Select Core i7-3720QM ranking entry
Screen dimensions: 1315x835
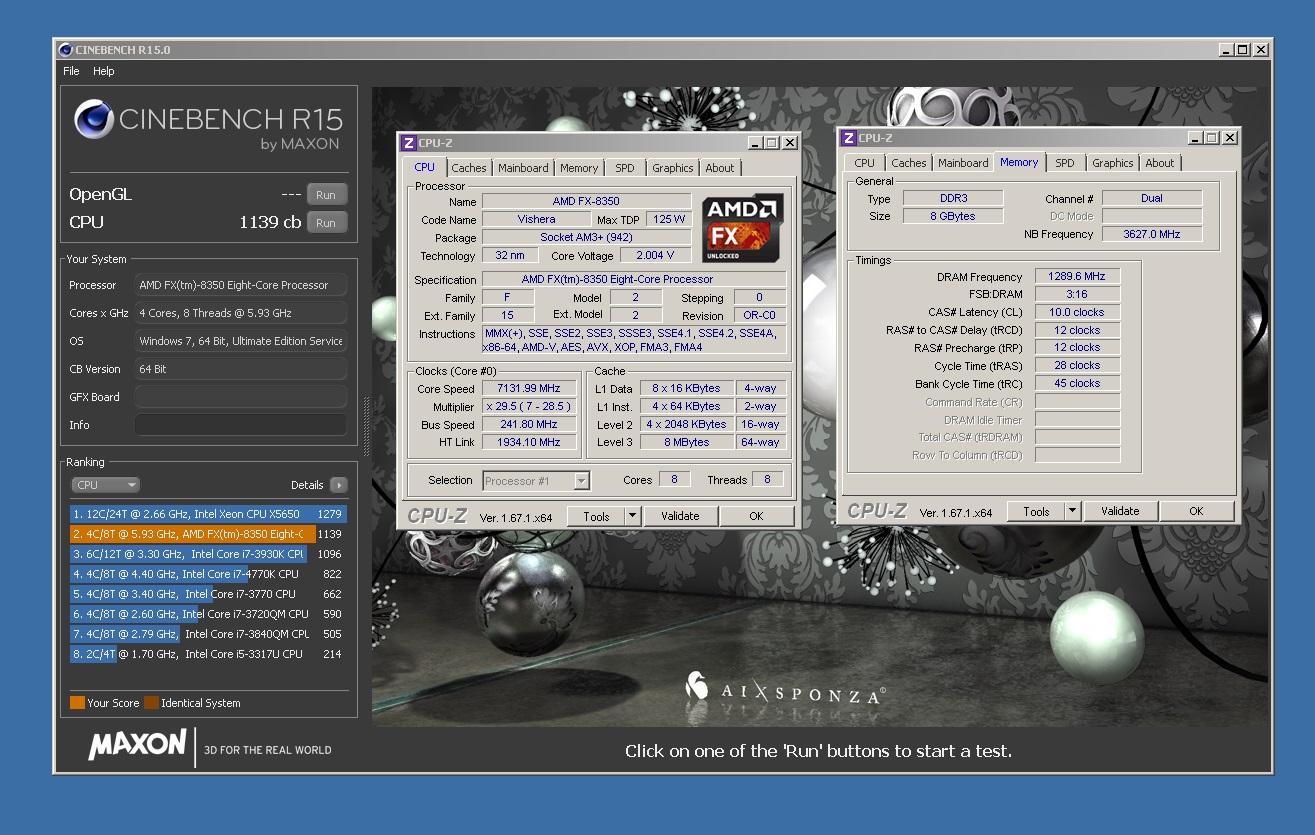coord(208,614)
